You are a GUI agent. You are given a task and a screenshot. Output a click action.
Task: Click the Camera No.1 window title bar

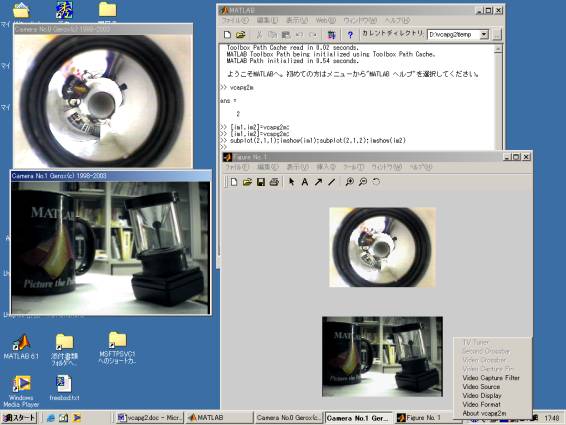tap(111, 176)
